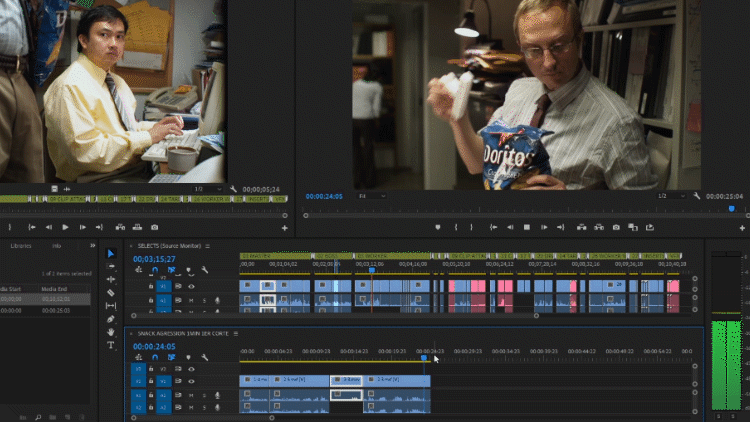Switch to the Info tab
750x422 pixels.
click(56, 245)
